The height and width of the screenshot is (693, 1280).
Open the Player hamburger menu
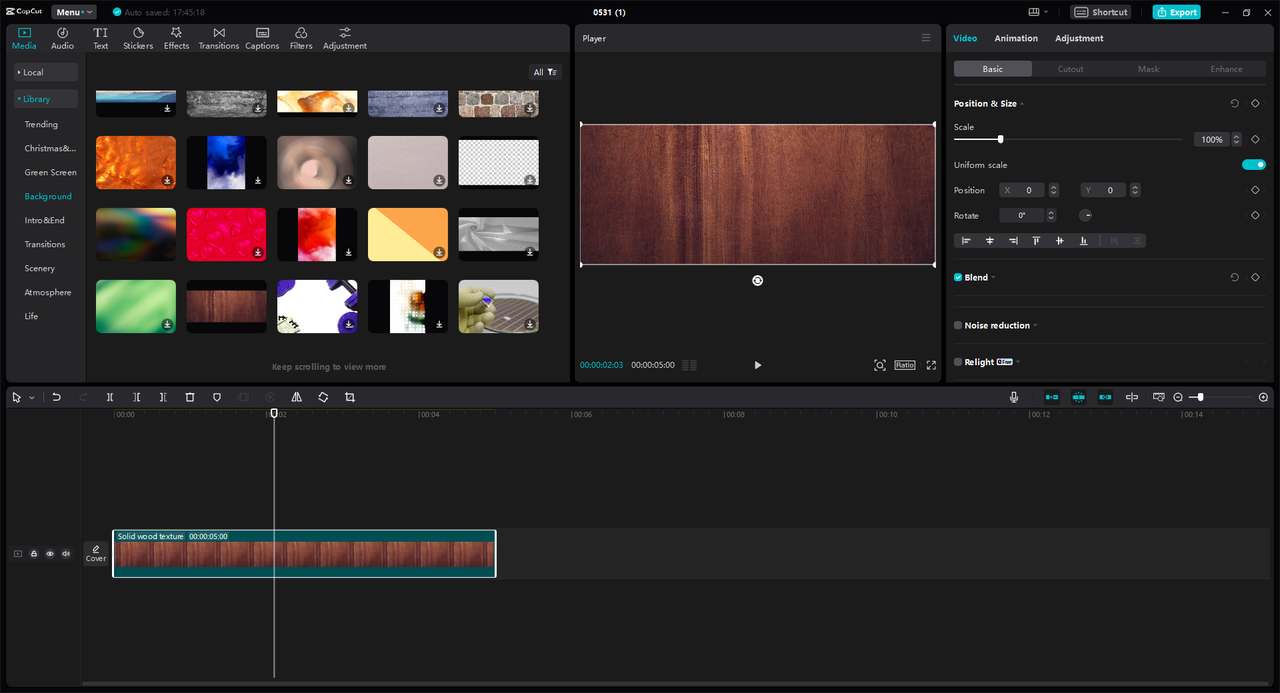click(926, 38)
